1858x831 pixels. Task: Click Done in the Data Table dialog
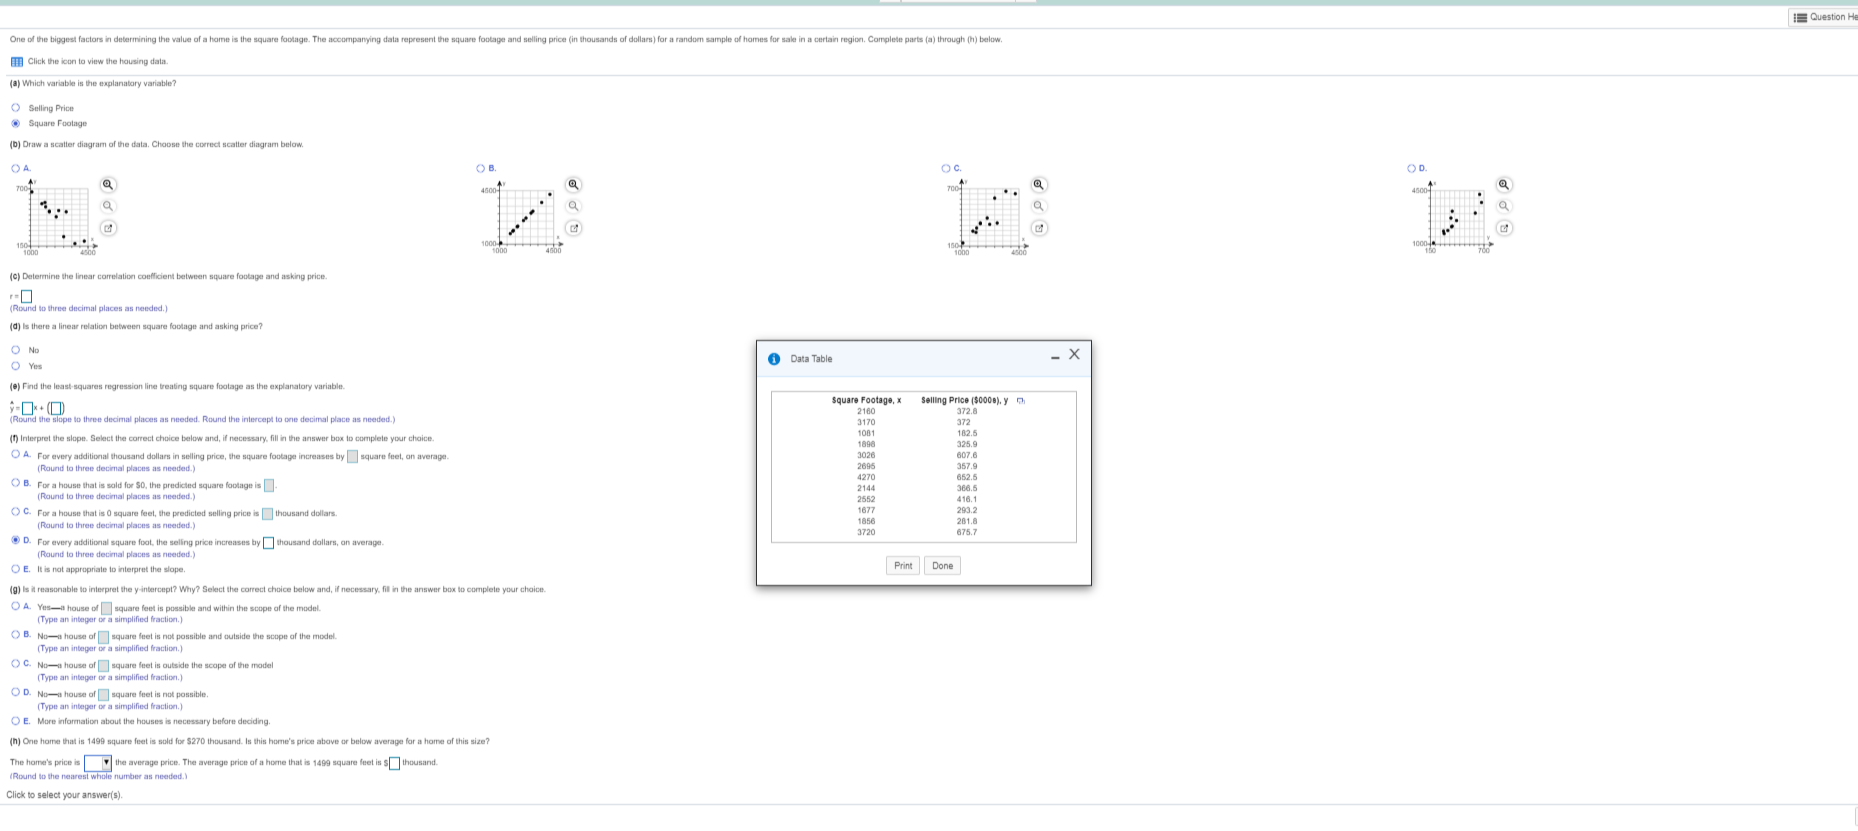(x=943, y=566)
